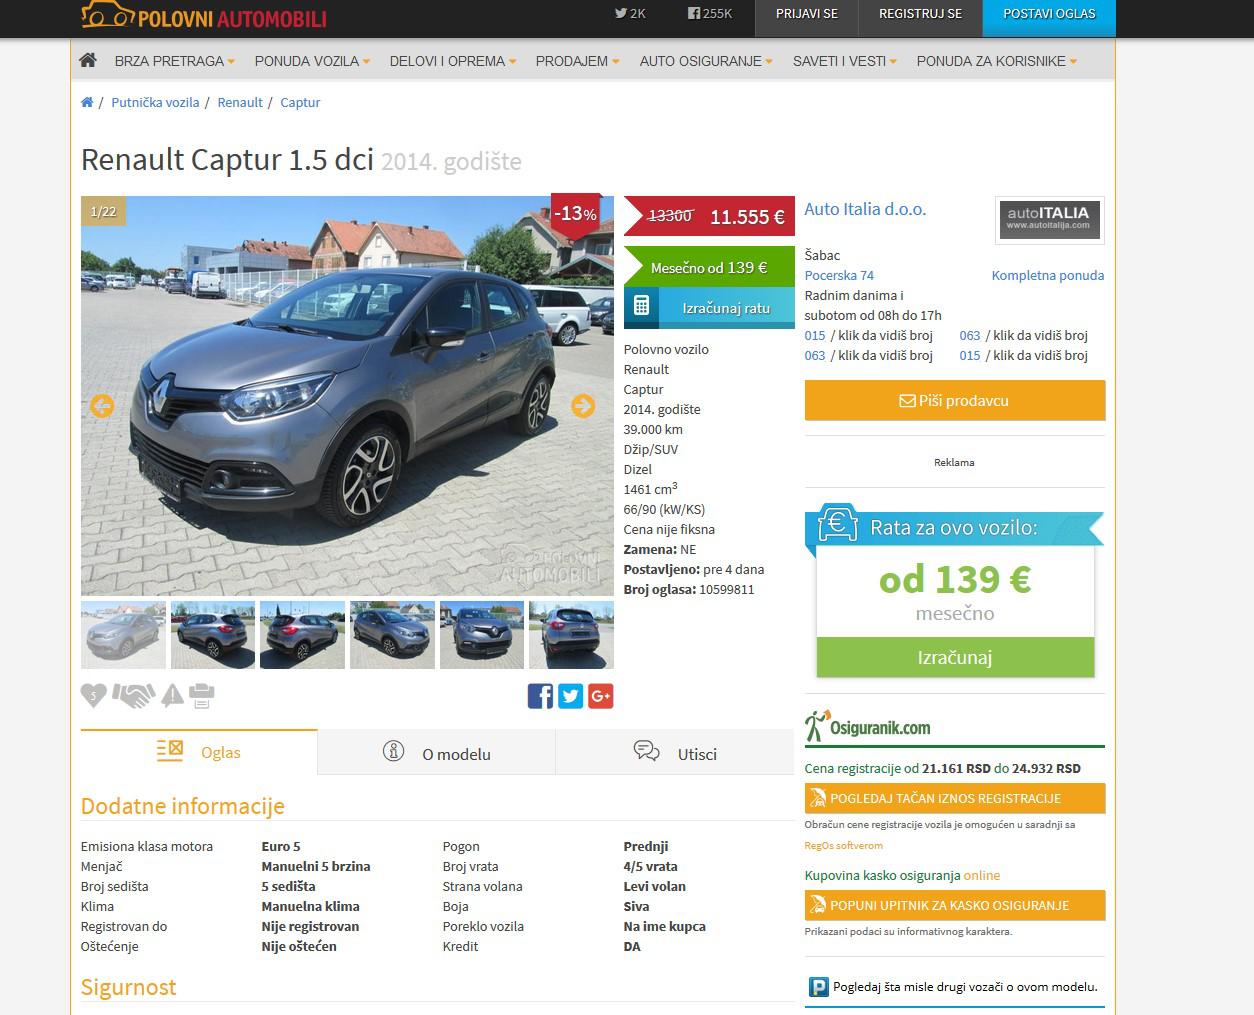Click the calculator icon beside Izračunaj ratu
The image size is (1254, 1015).
641,307
